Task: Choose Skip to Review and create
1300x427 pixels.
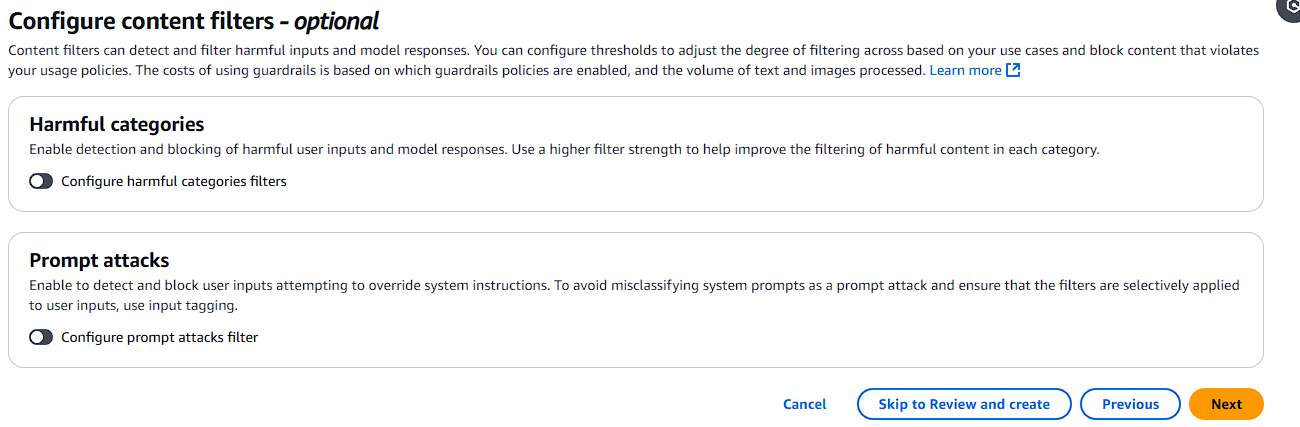Action: coord(964,404)
